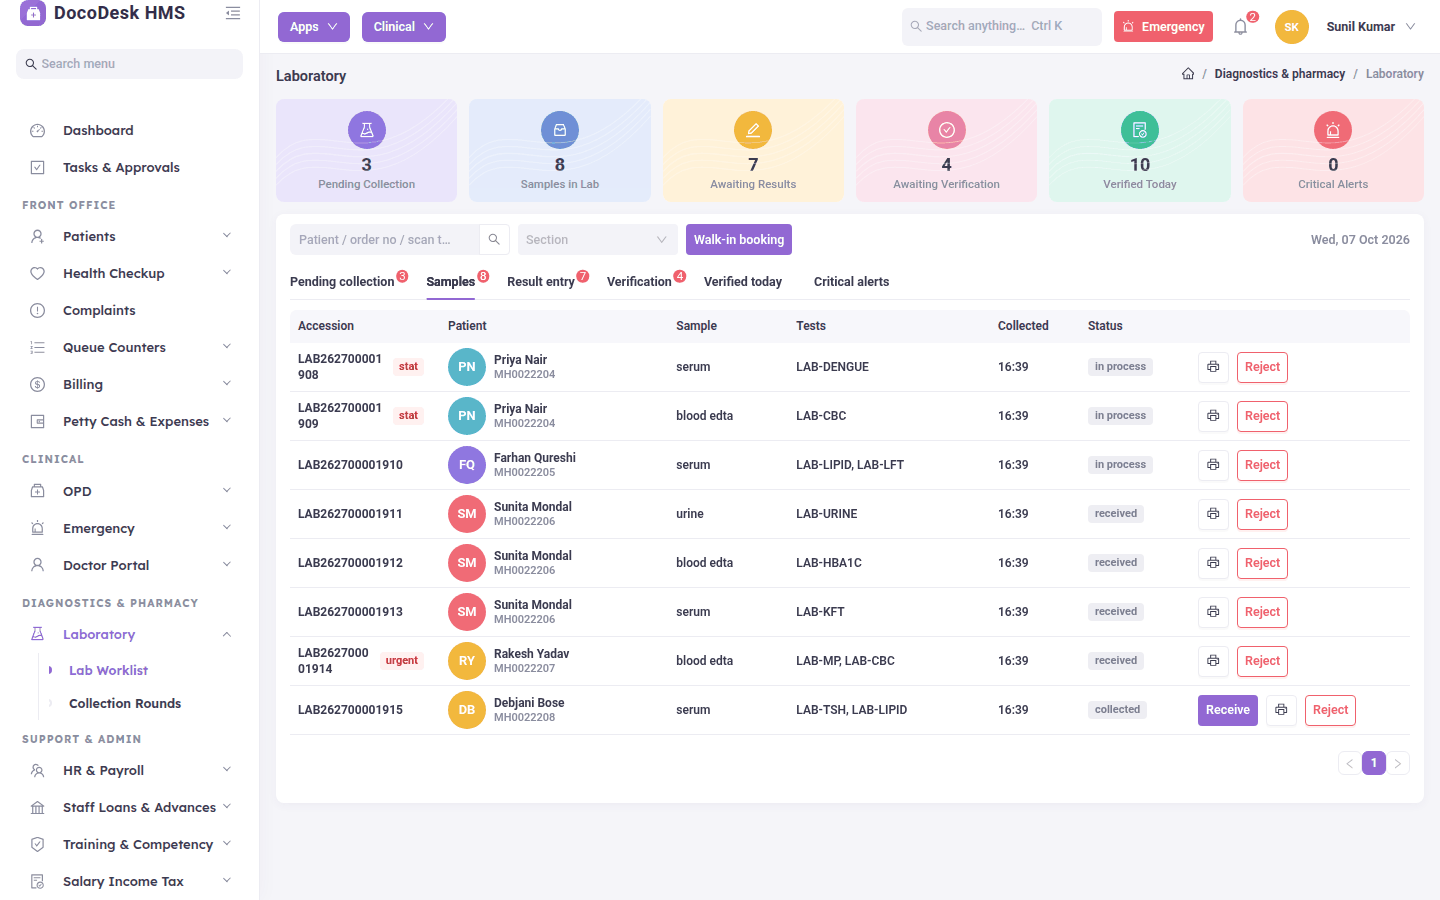The height and width of the screenshot is (900, 1440).
Task: Click the Emergency button in header
Action: coord(1163,27)
